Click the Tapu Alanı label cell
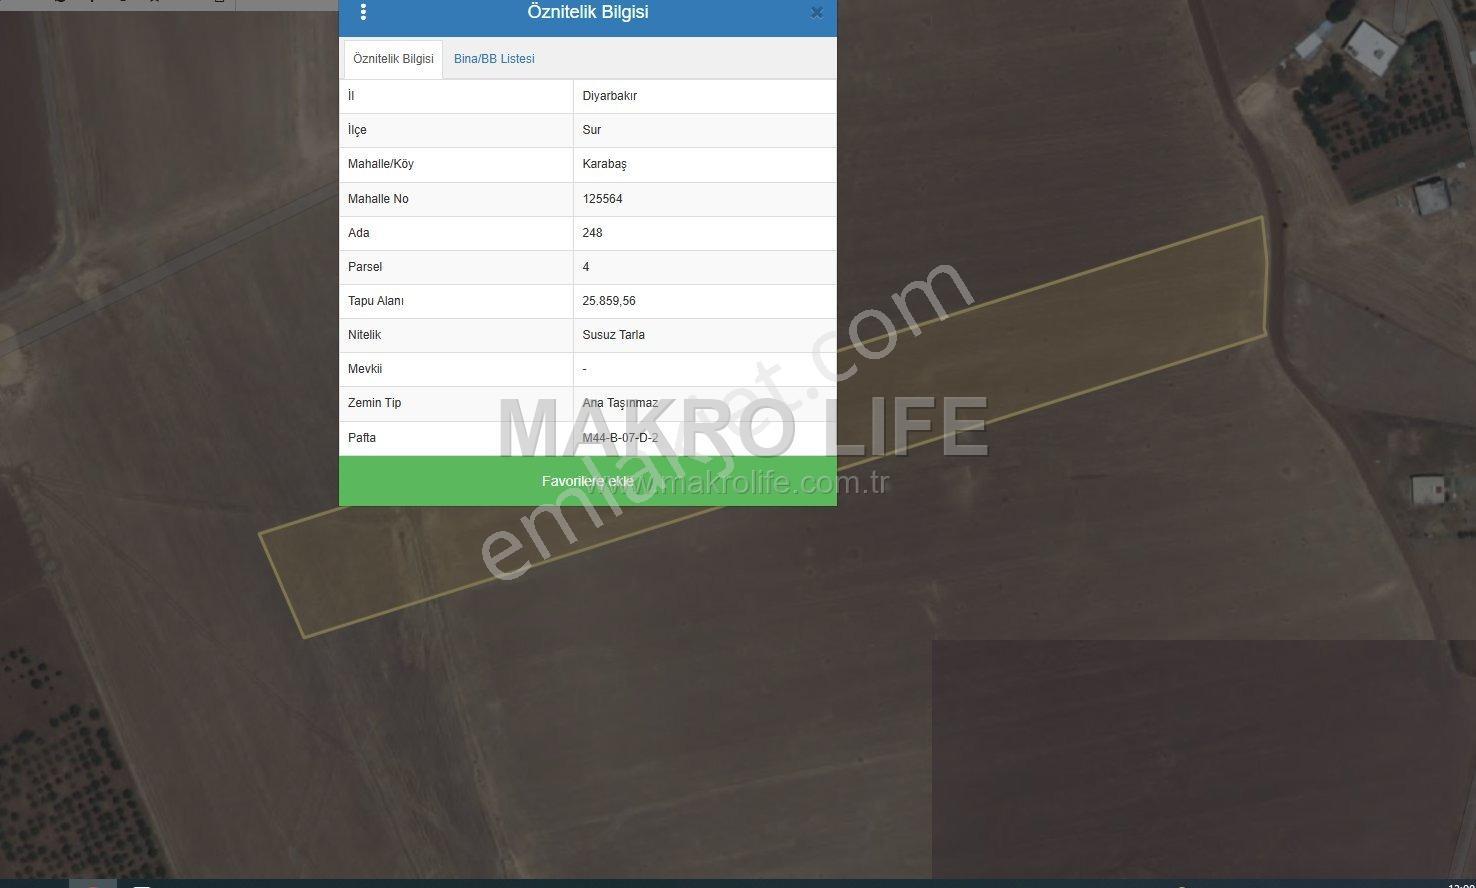The image size is (1476, 888). click(x=456, y=301)
